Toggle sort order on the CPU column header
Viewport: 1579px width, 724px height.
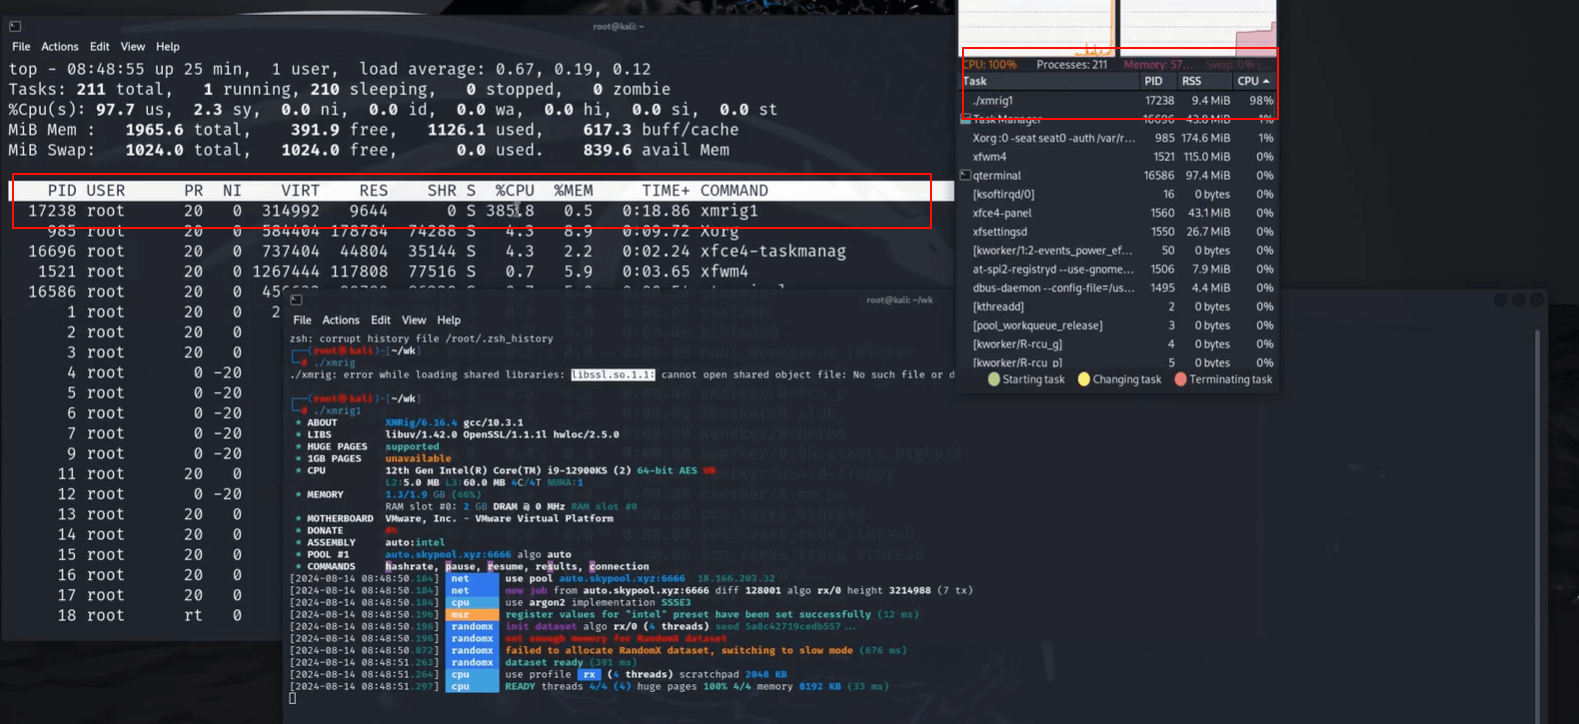[x=1254, y=81]
